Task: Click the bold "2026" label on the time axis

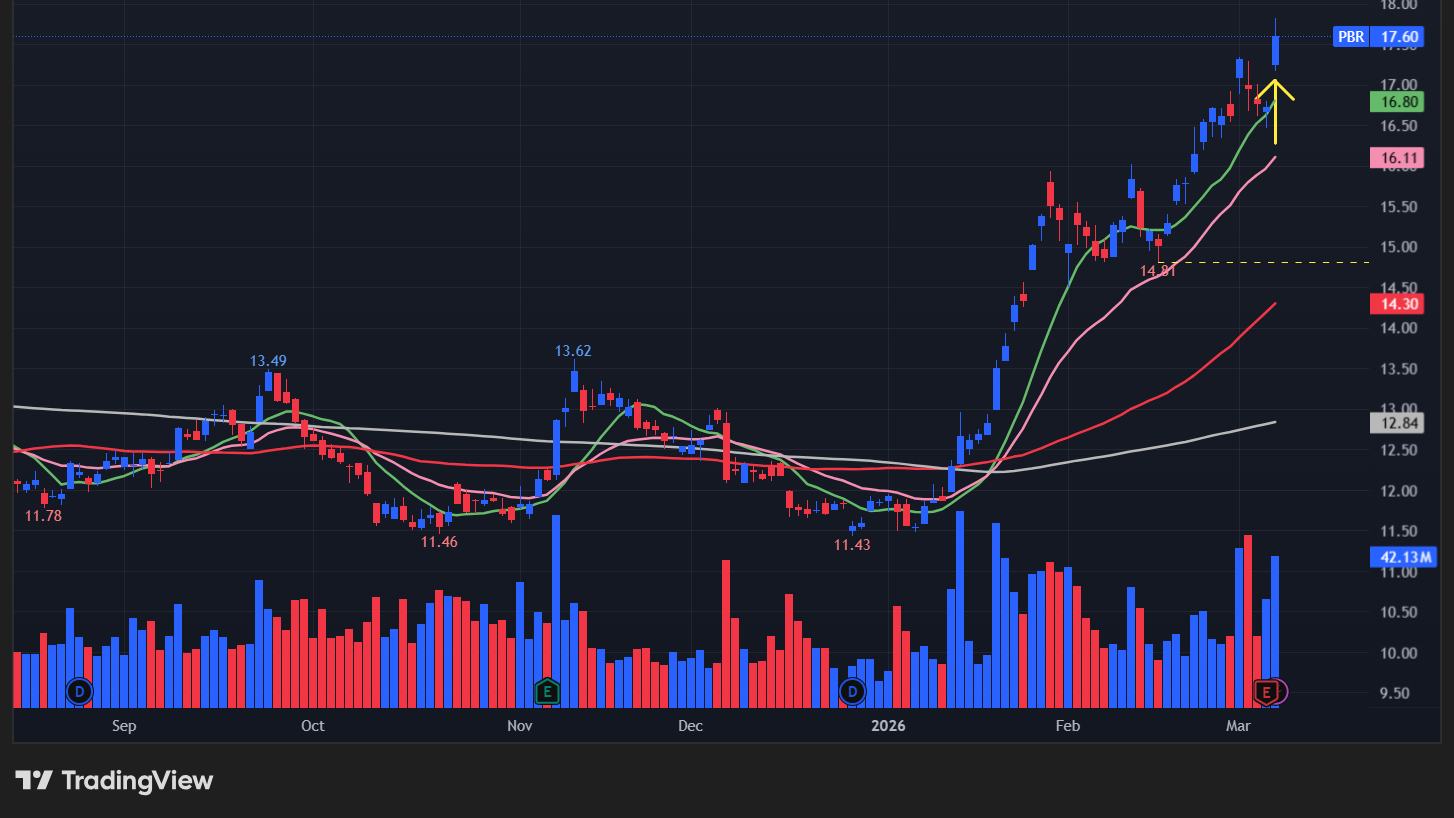Action: (888, 726)
